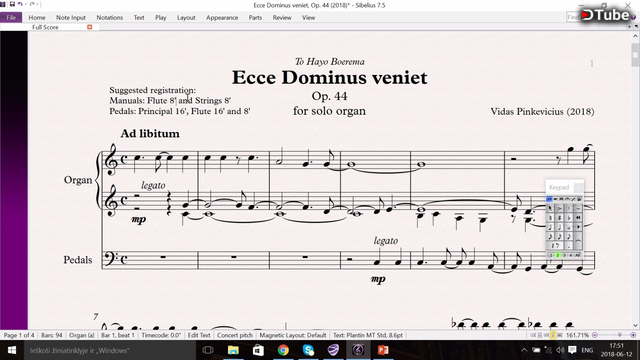Open the Play ribbon tab
The image size is (640, 360).
tap(160, 18)
